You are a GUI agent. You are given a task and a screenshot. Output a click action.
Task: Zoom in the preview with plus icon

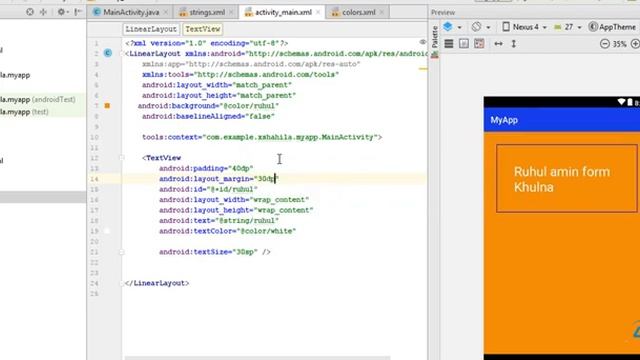[635, 44]
